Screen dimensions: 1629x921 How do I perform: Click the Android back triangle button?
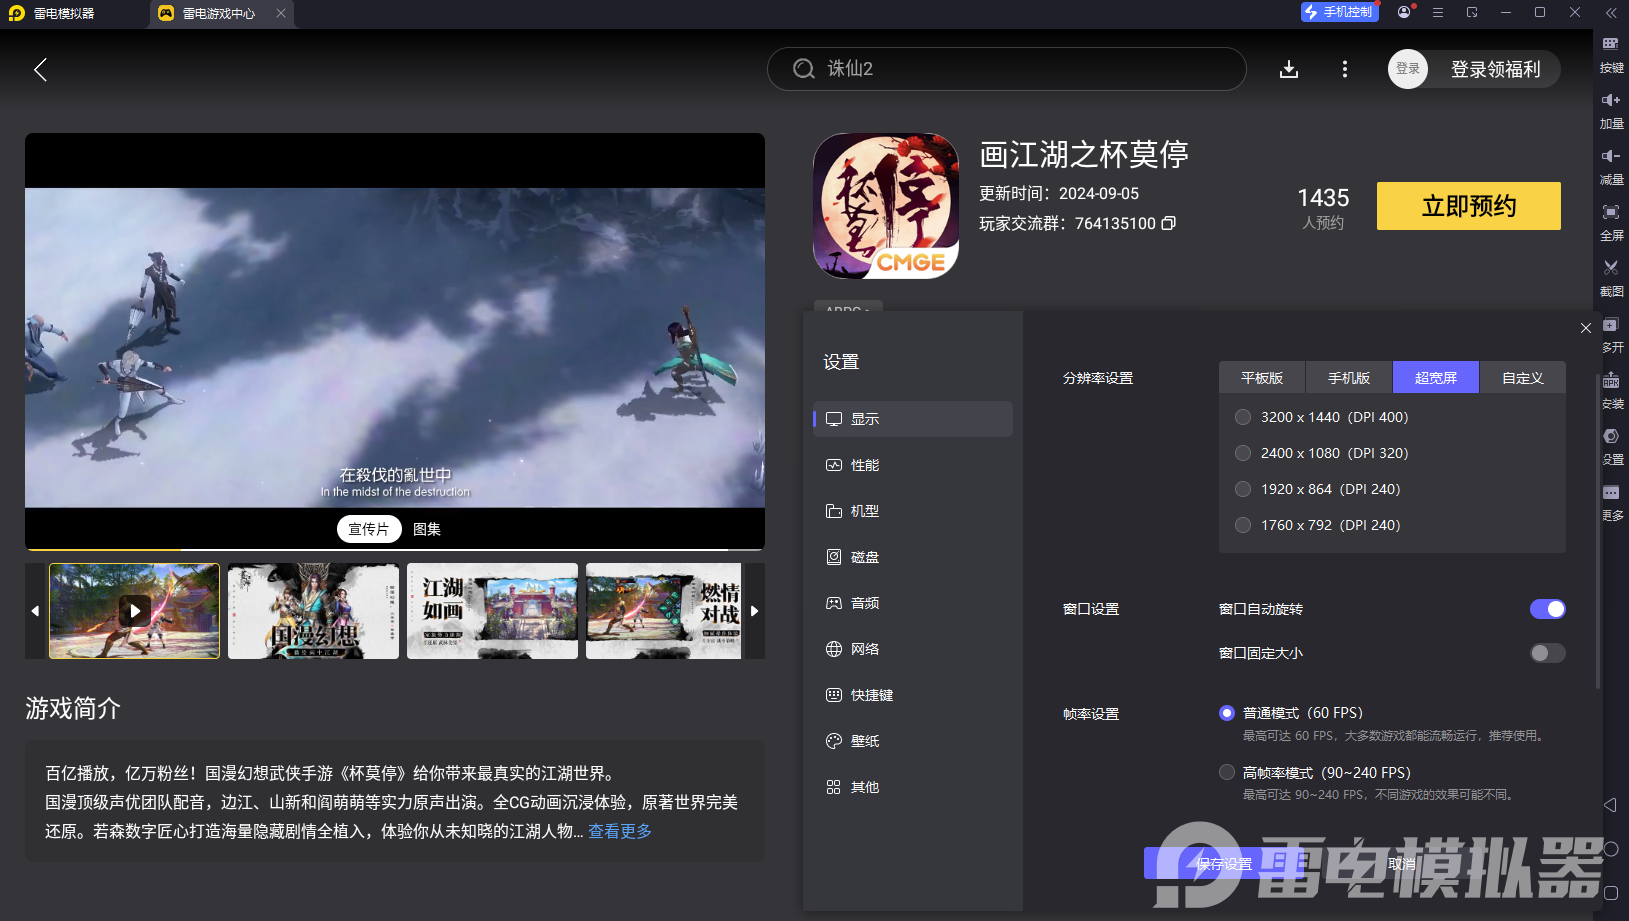click(x=1610, y=805)
